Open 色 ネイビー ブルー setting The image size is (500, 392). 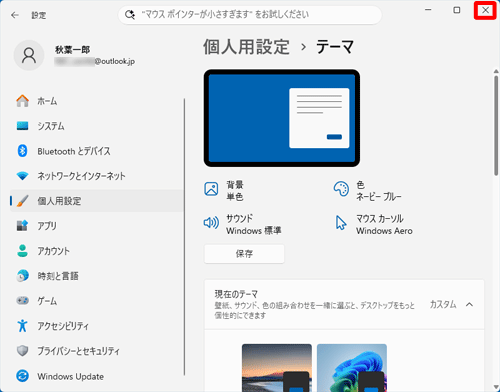[x=367, y=190]
